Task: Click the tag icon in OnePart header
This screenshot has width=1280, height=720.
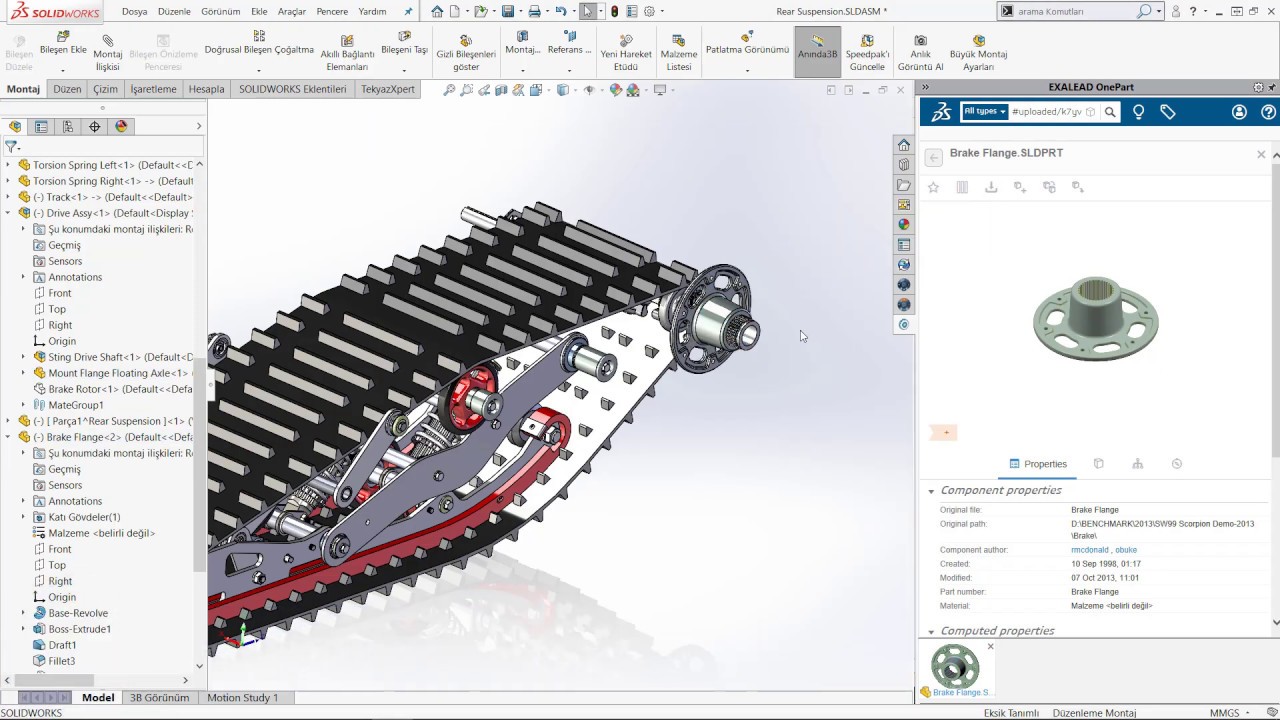Action: tap(1167, 112)
